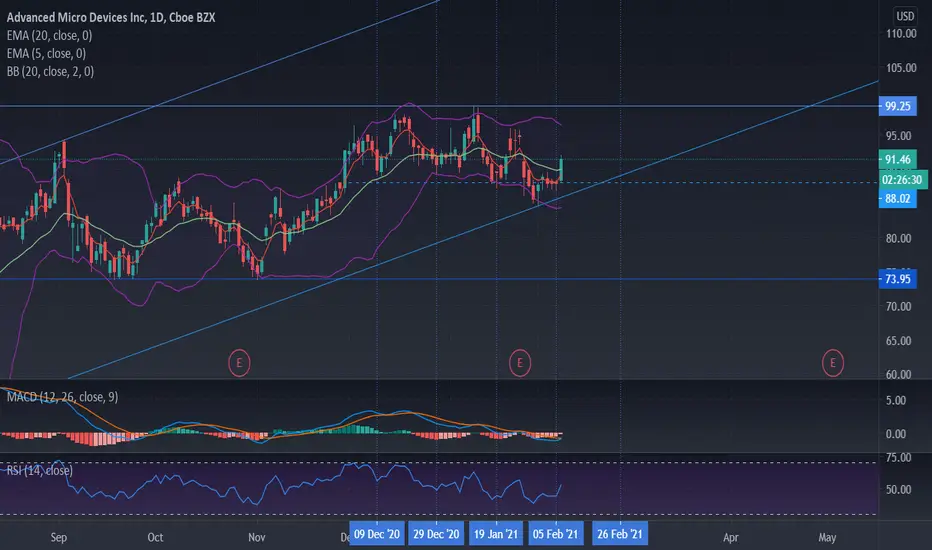Select the 05 Feb '21 date marker
Screen dimensions: 932x550
[555, 534]
